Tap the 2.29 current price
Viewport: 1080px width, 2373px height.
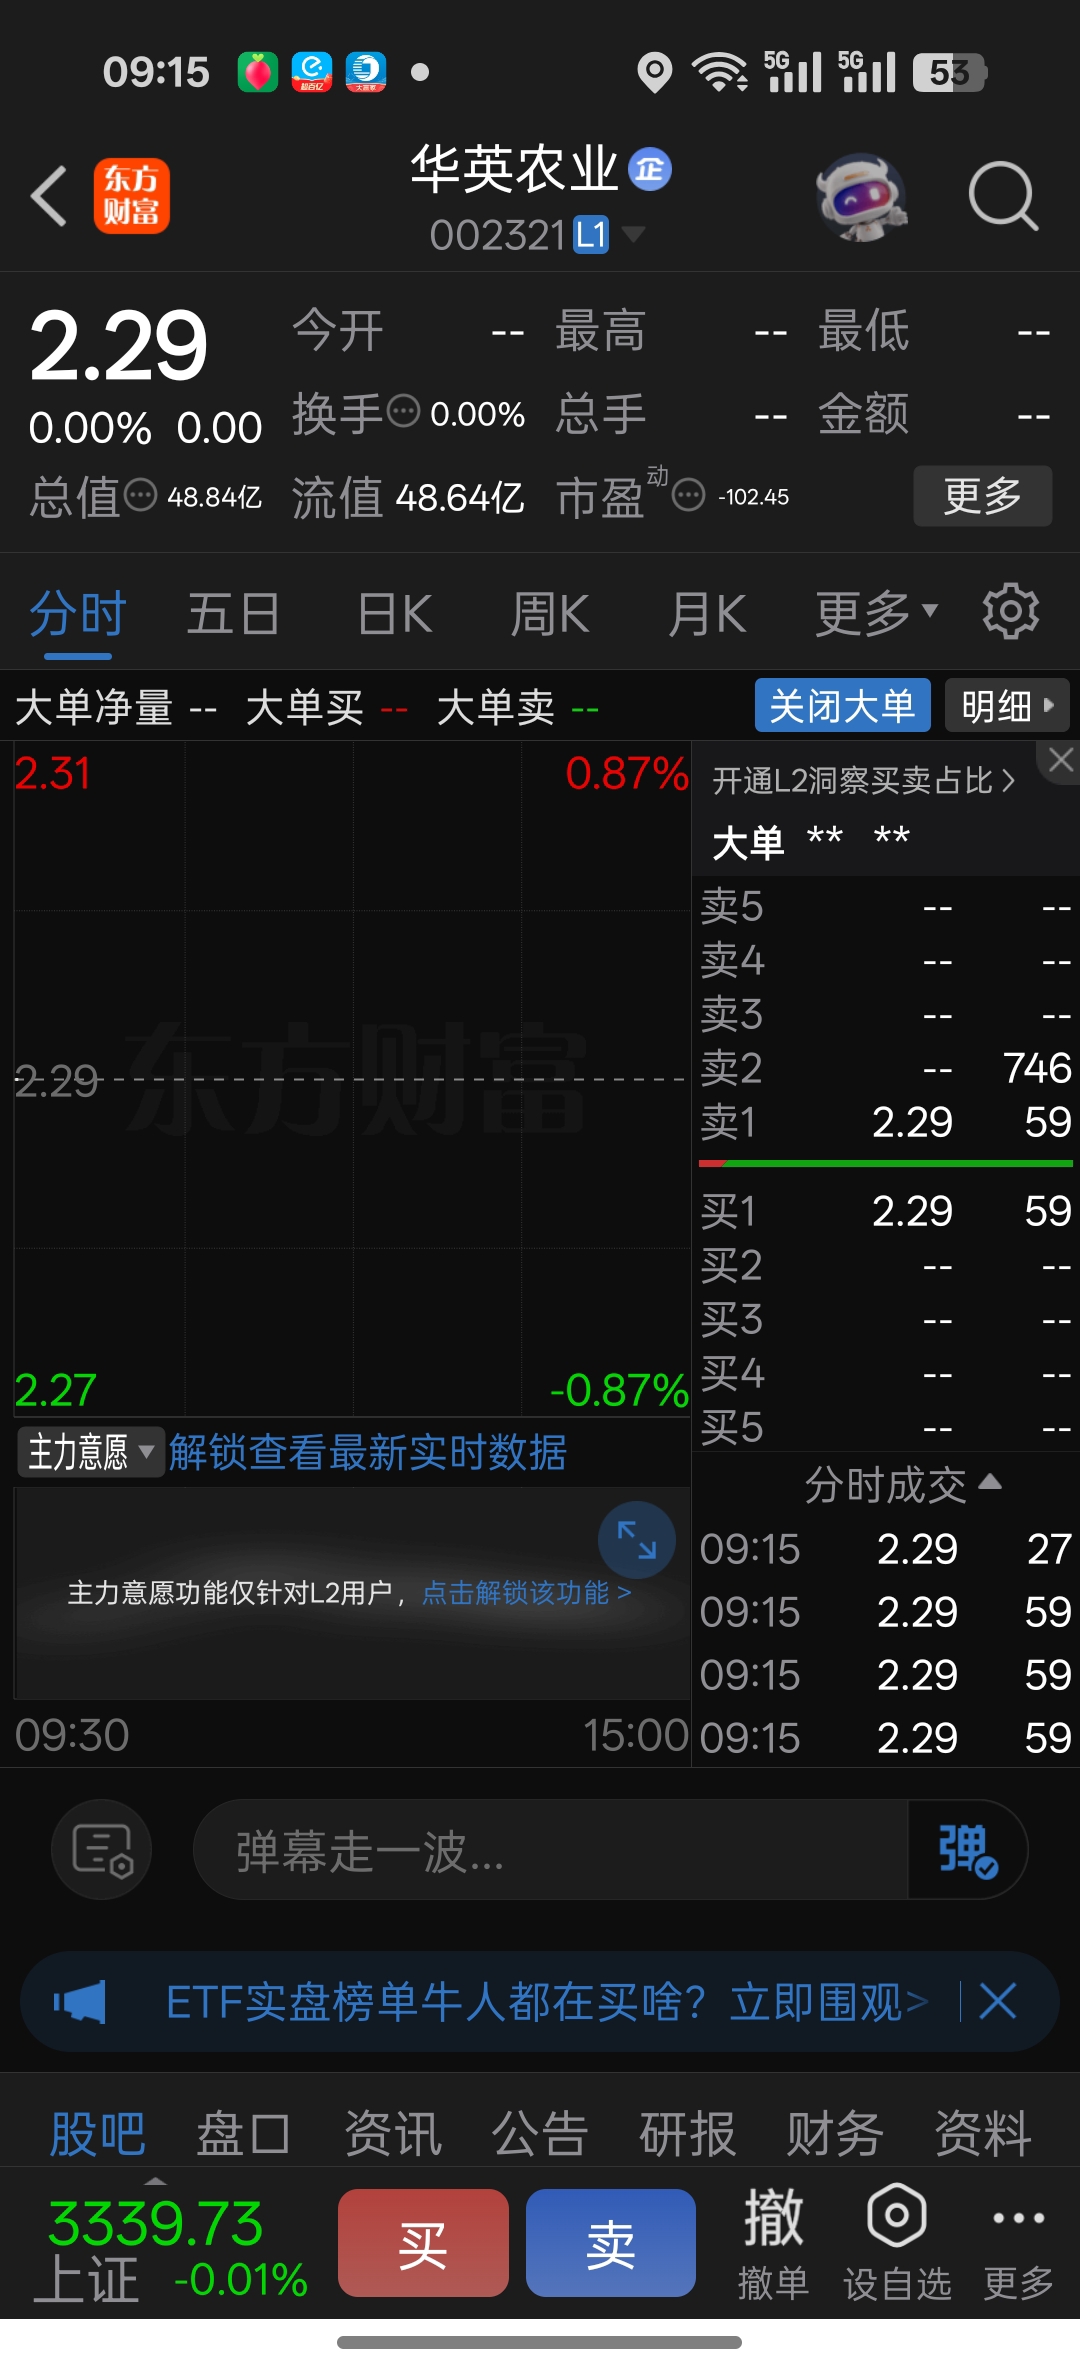(x=118, y=346)
